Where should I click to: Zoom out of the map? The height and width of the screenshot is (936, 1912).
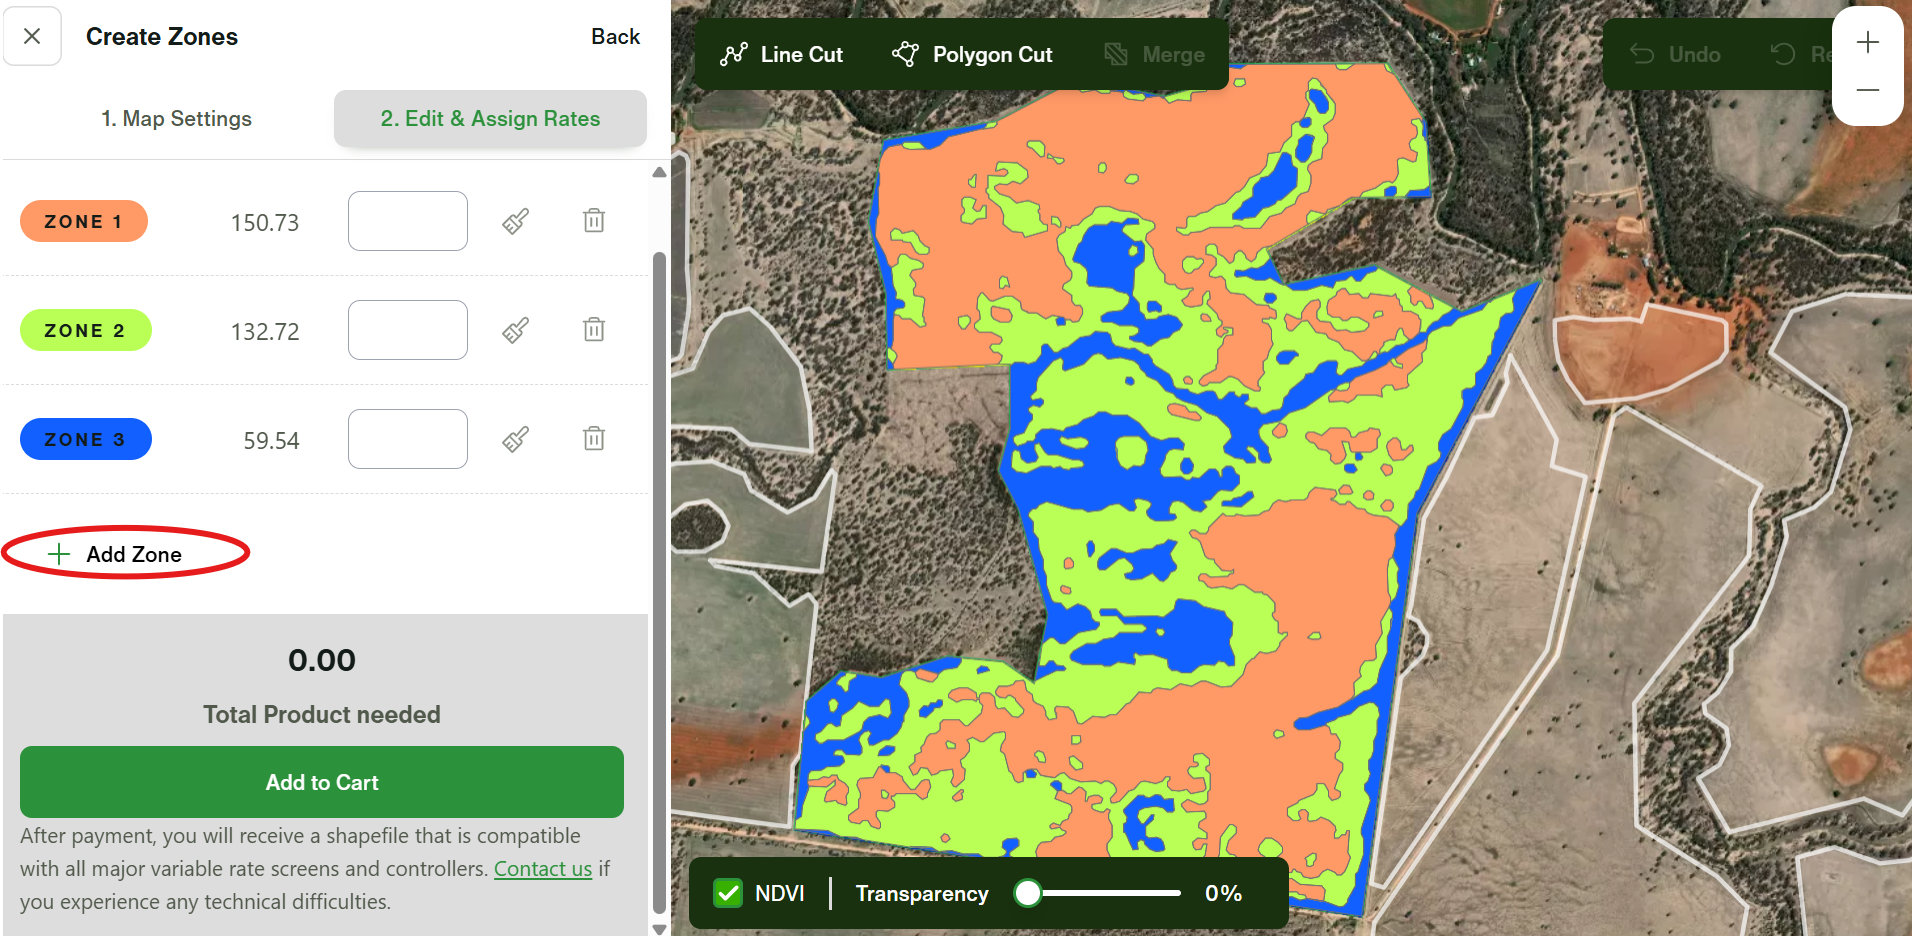[1867, 91]
